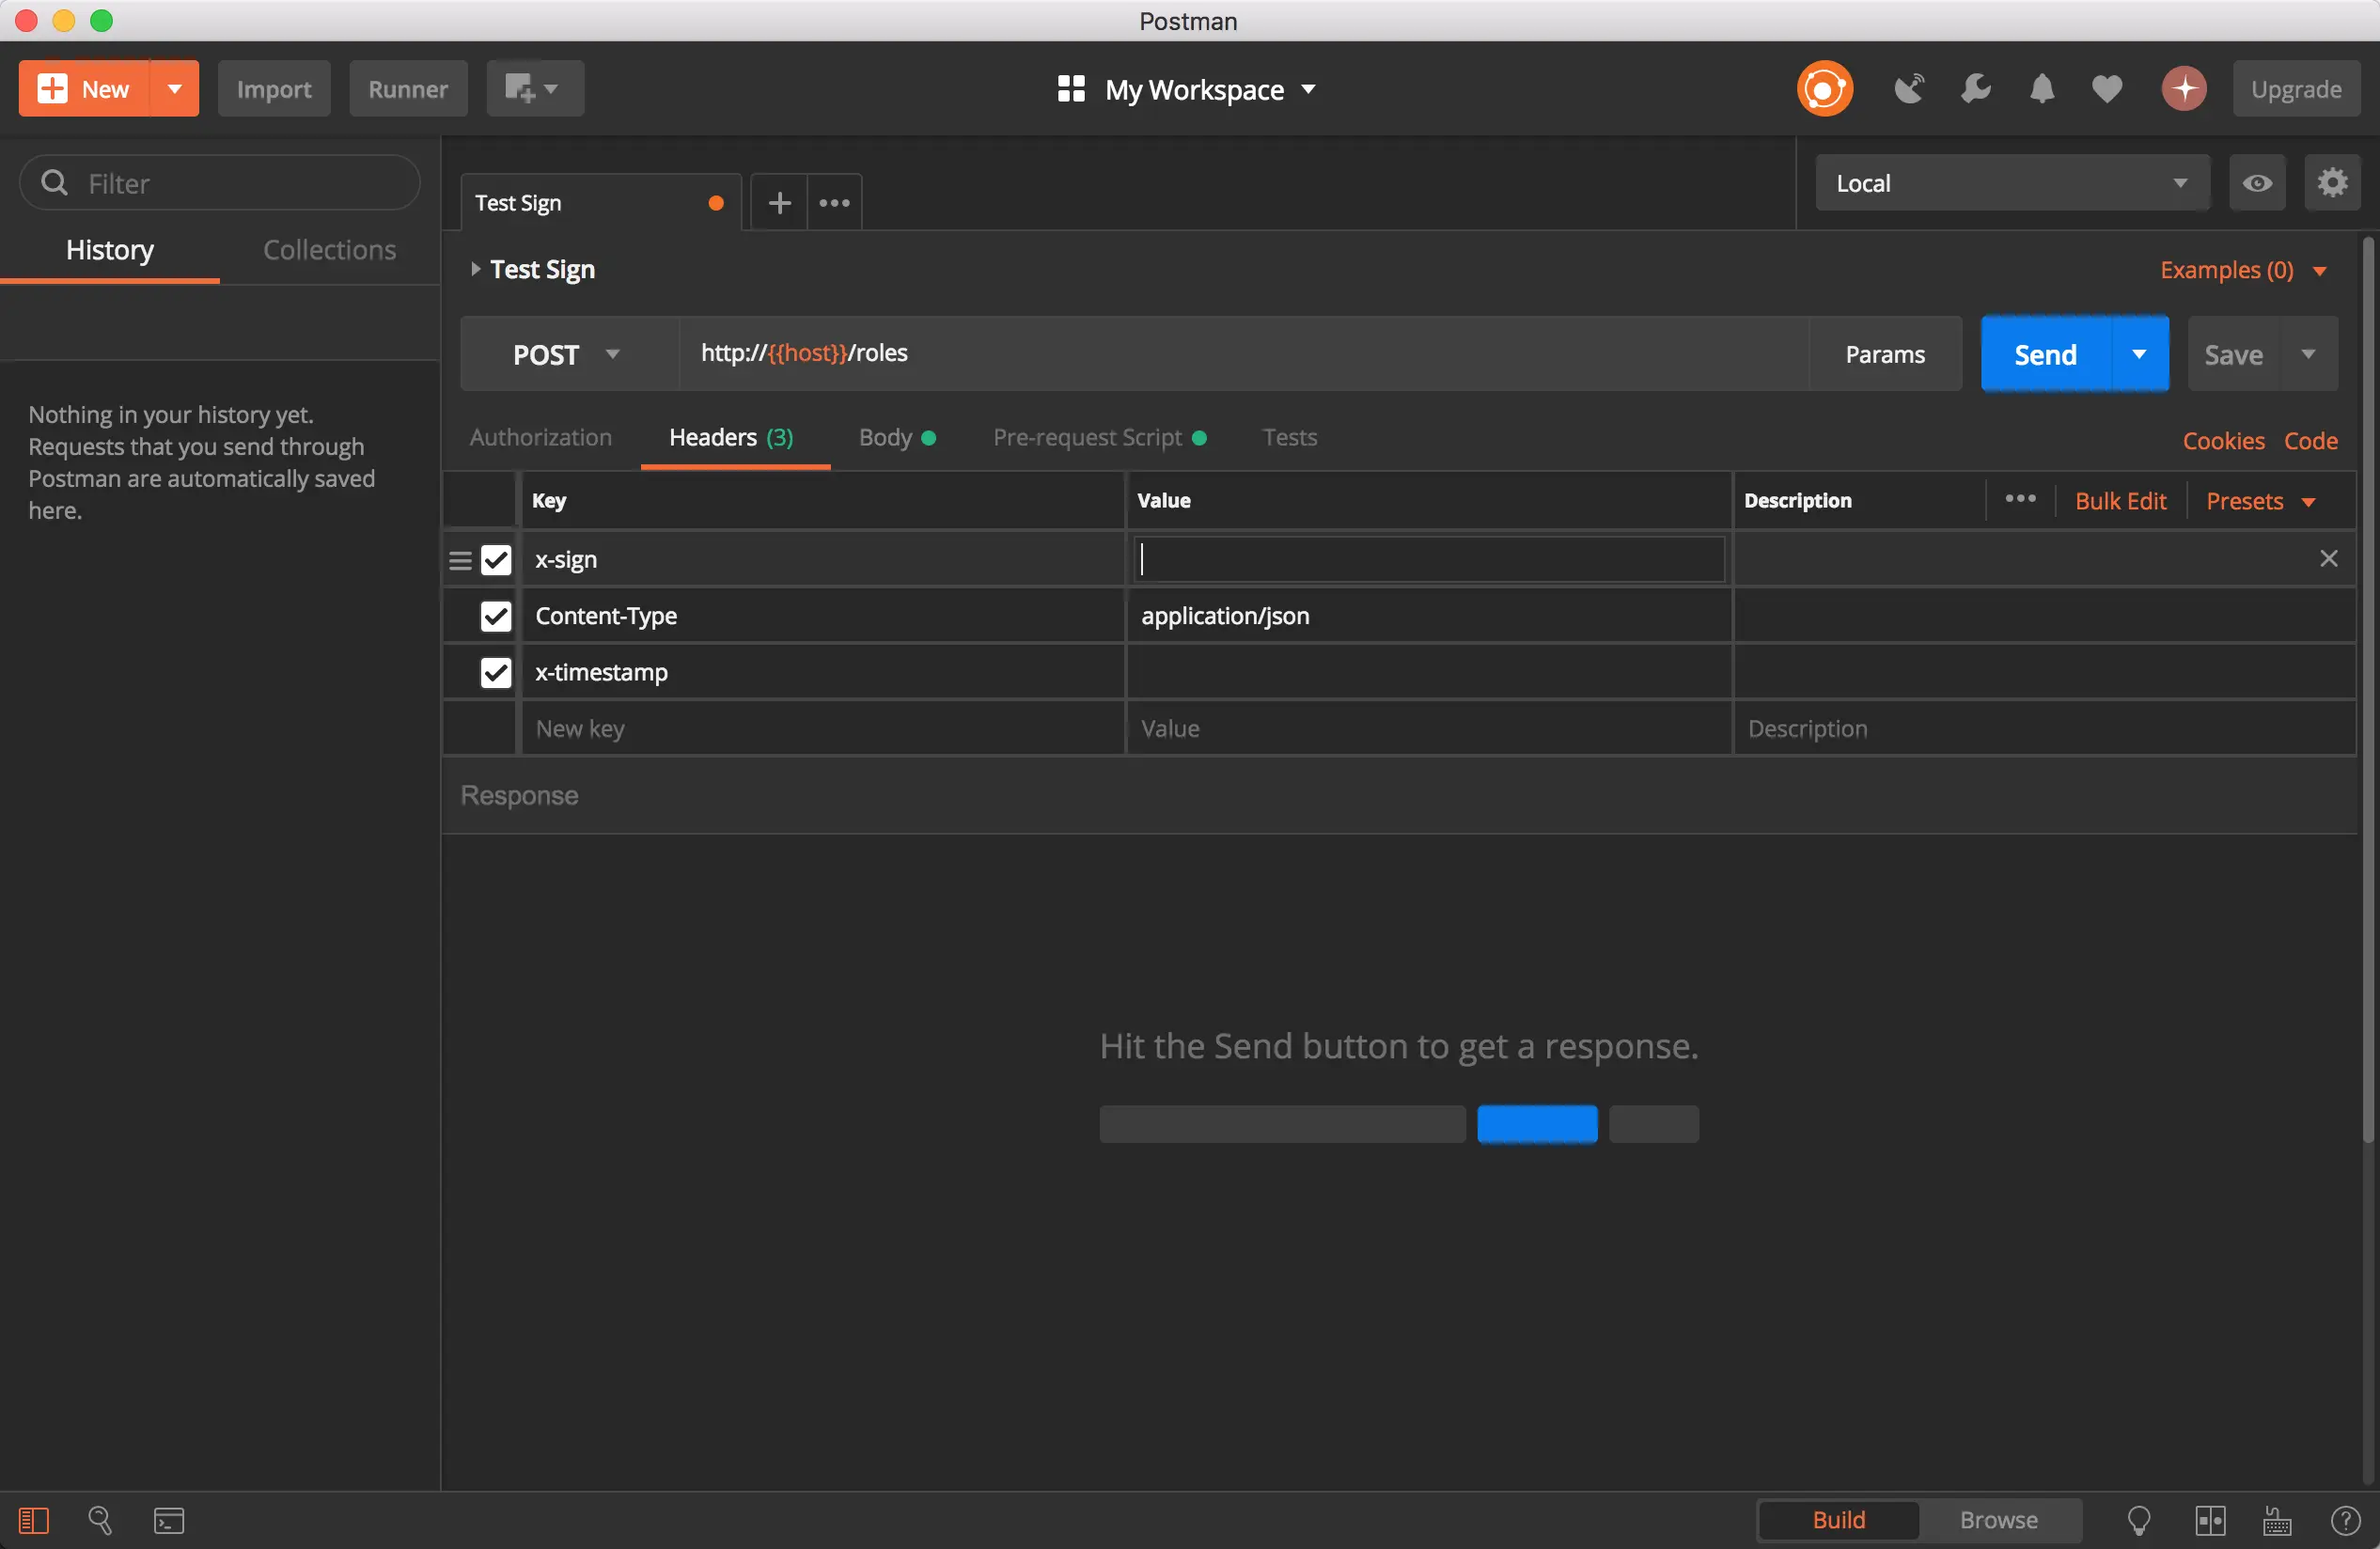Open settings via the wrench icon
Screen dimensions: 2380x1549
coord(1975,89)
